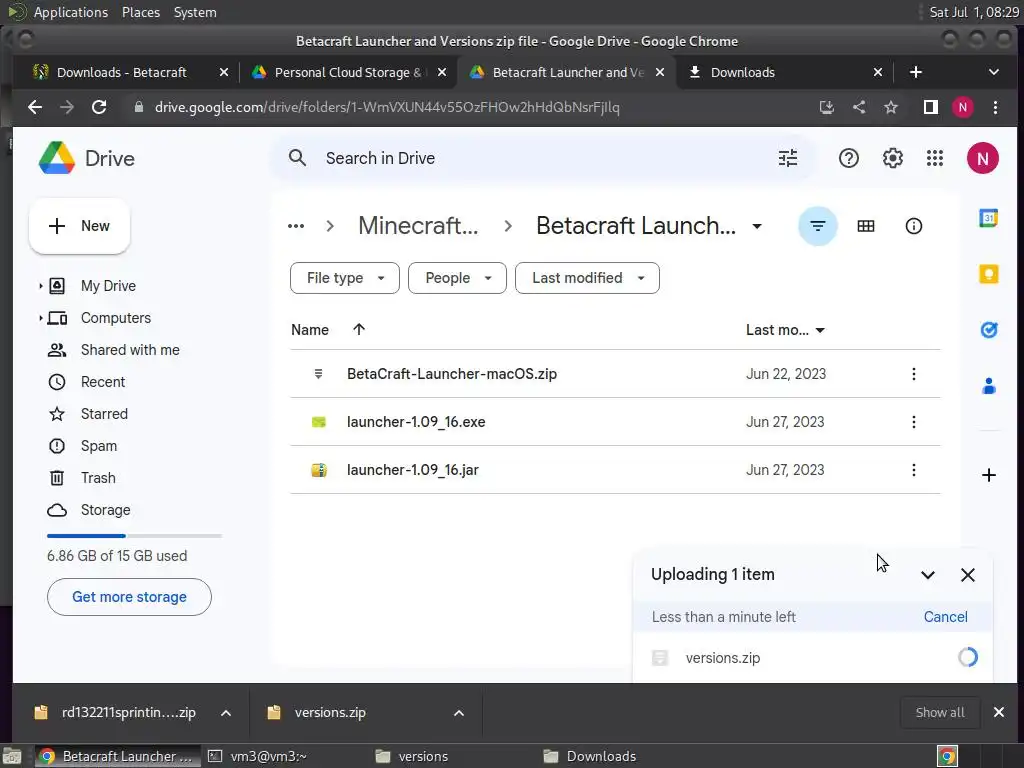Viewport: 1024px width, 768px height.
Task: Open Google Keep side panel
Action: (x=989, y=274)
